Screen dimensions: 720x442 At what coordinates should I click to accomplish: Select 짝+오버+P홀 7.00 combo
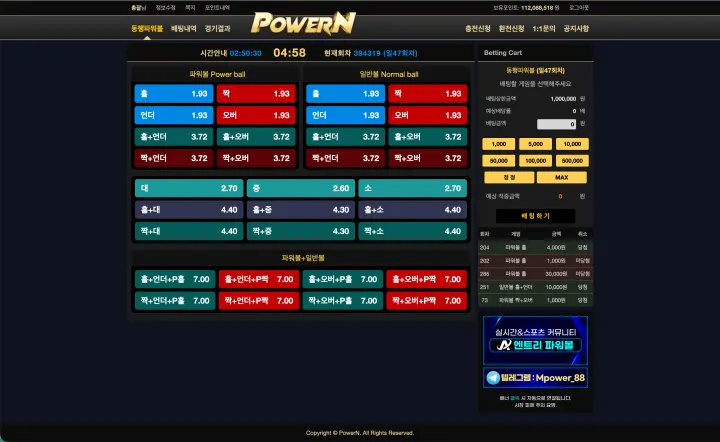343,301
